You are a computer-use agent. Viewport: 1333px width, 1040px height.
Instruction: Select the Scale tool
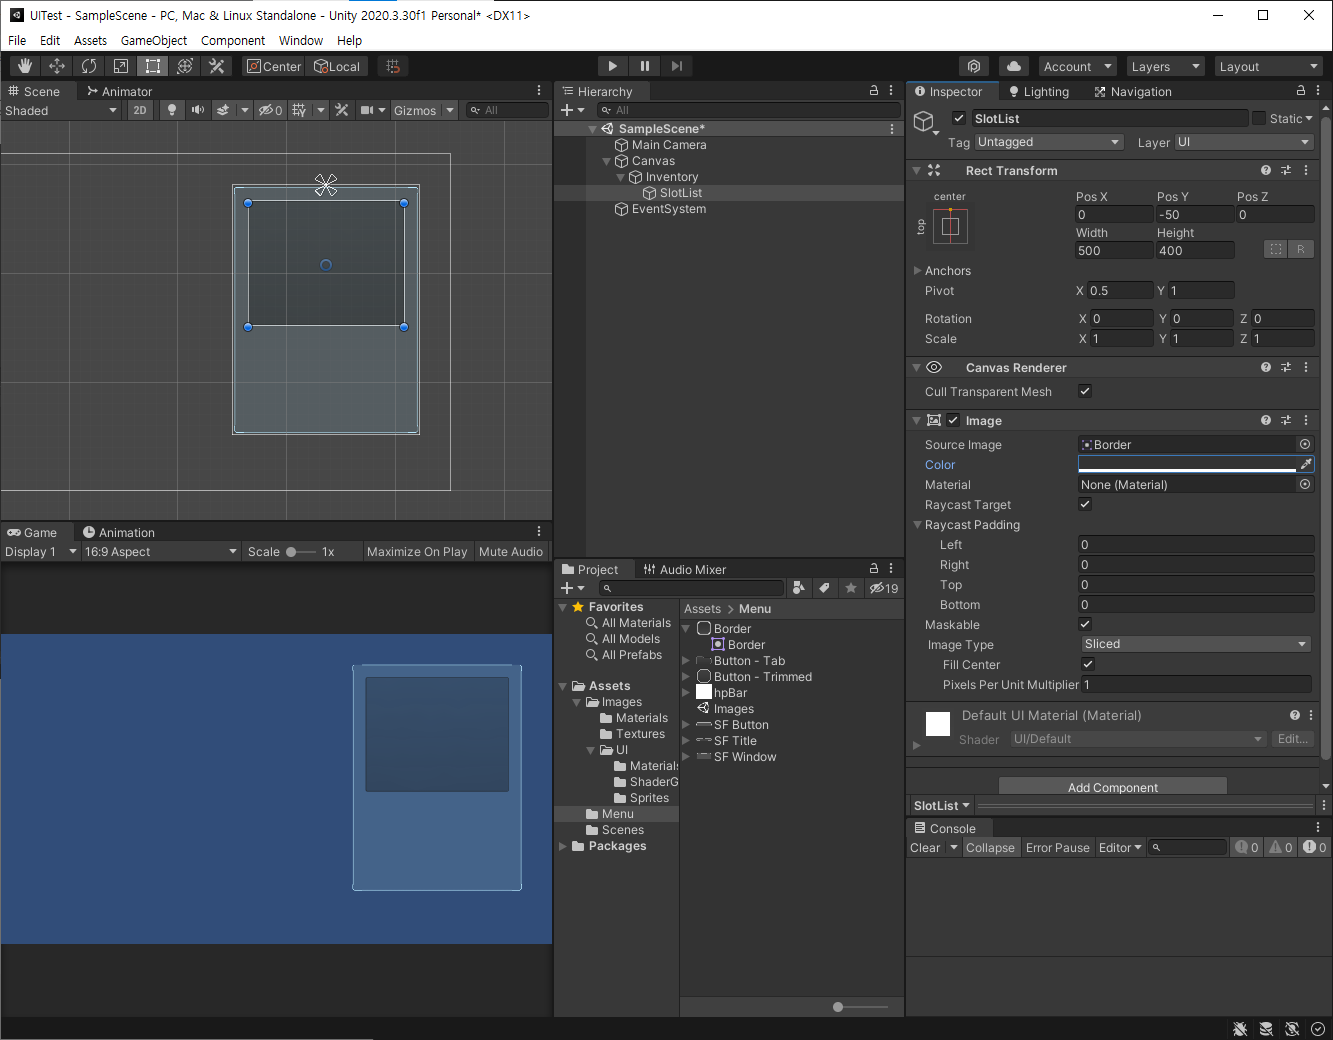click(x=121, y=66)
